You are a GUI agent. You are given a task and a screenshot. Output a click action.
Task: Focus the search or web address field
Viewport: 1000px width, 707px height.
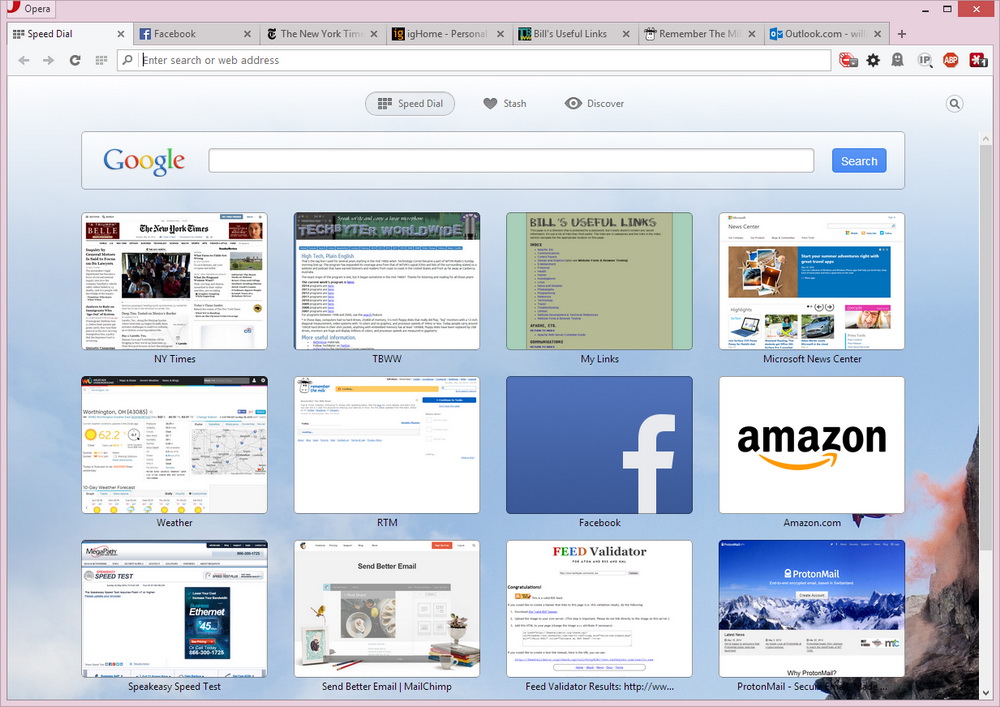(x=485, y=60)
